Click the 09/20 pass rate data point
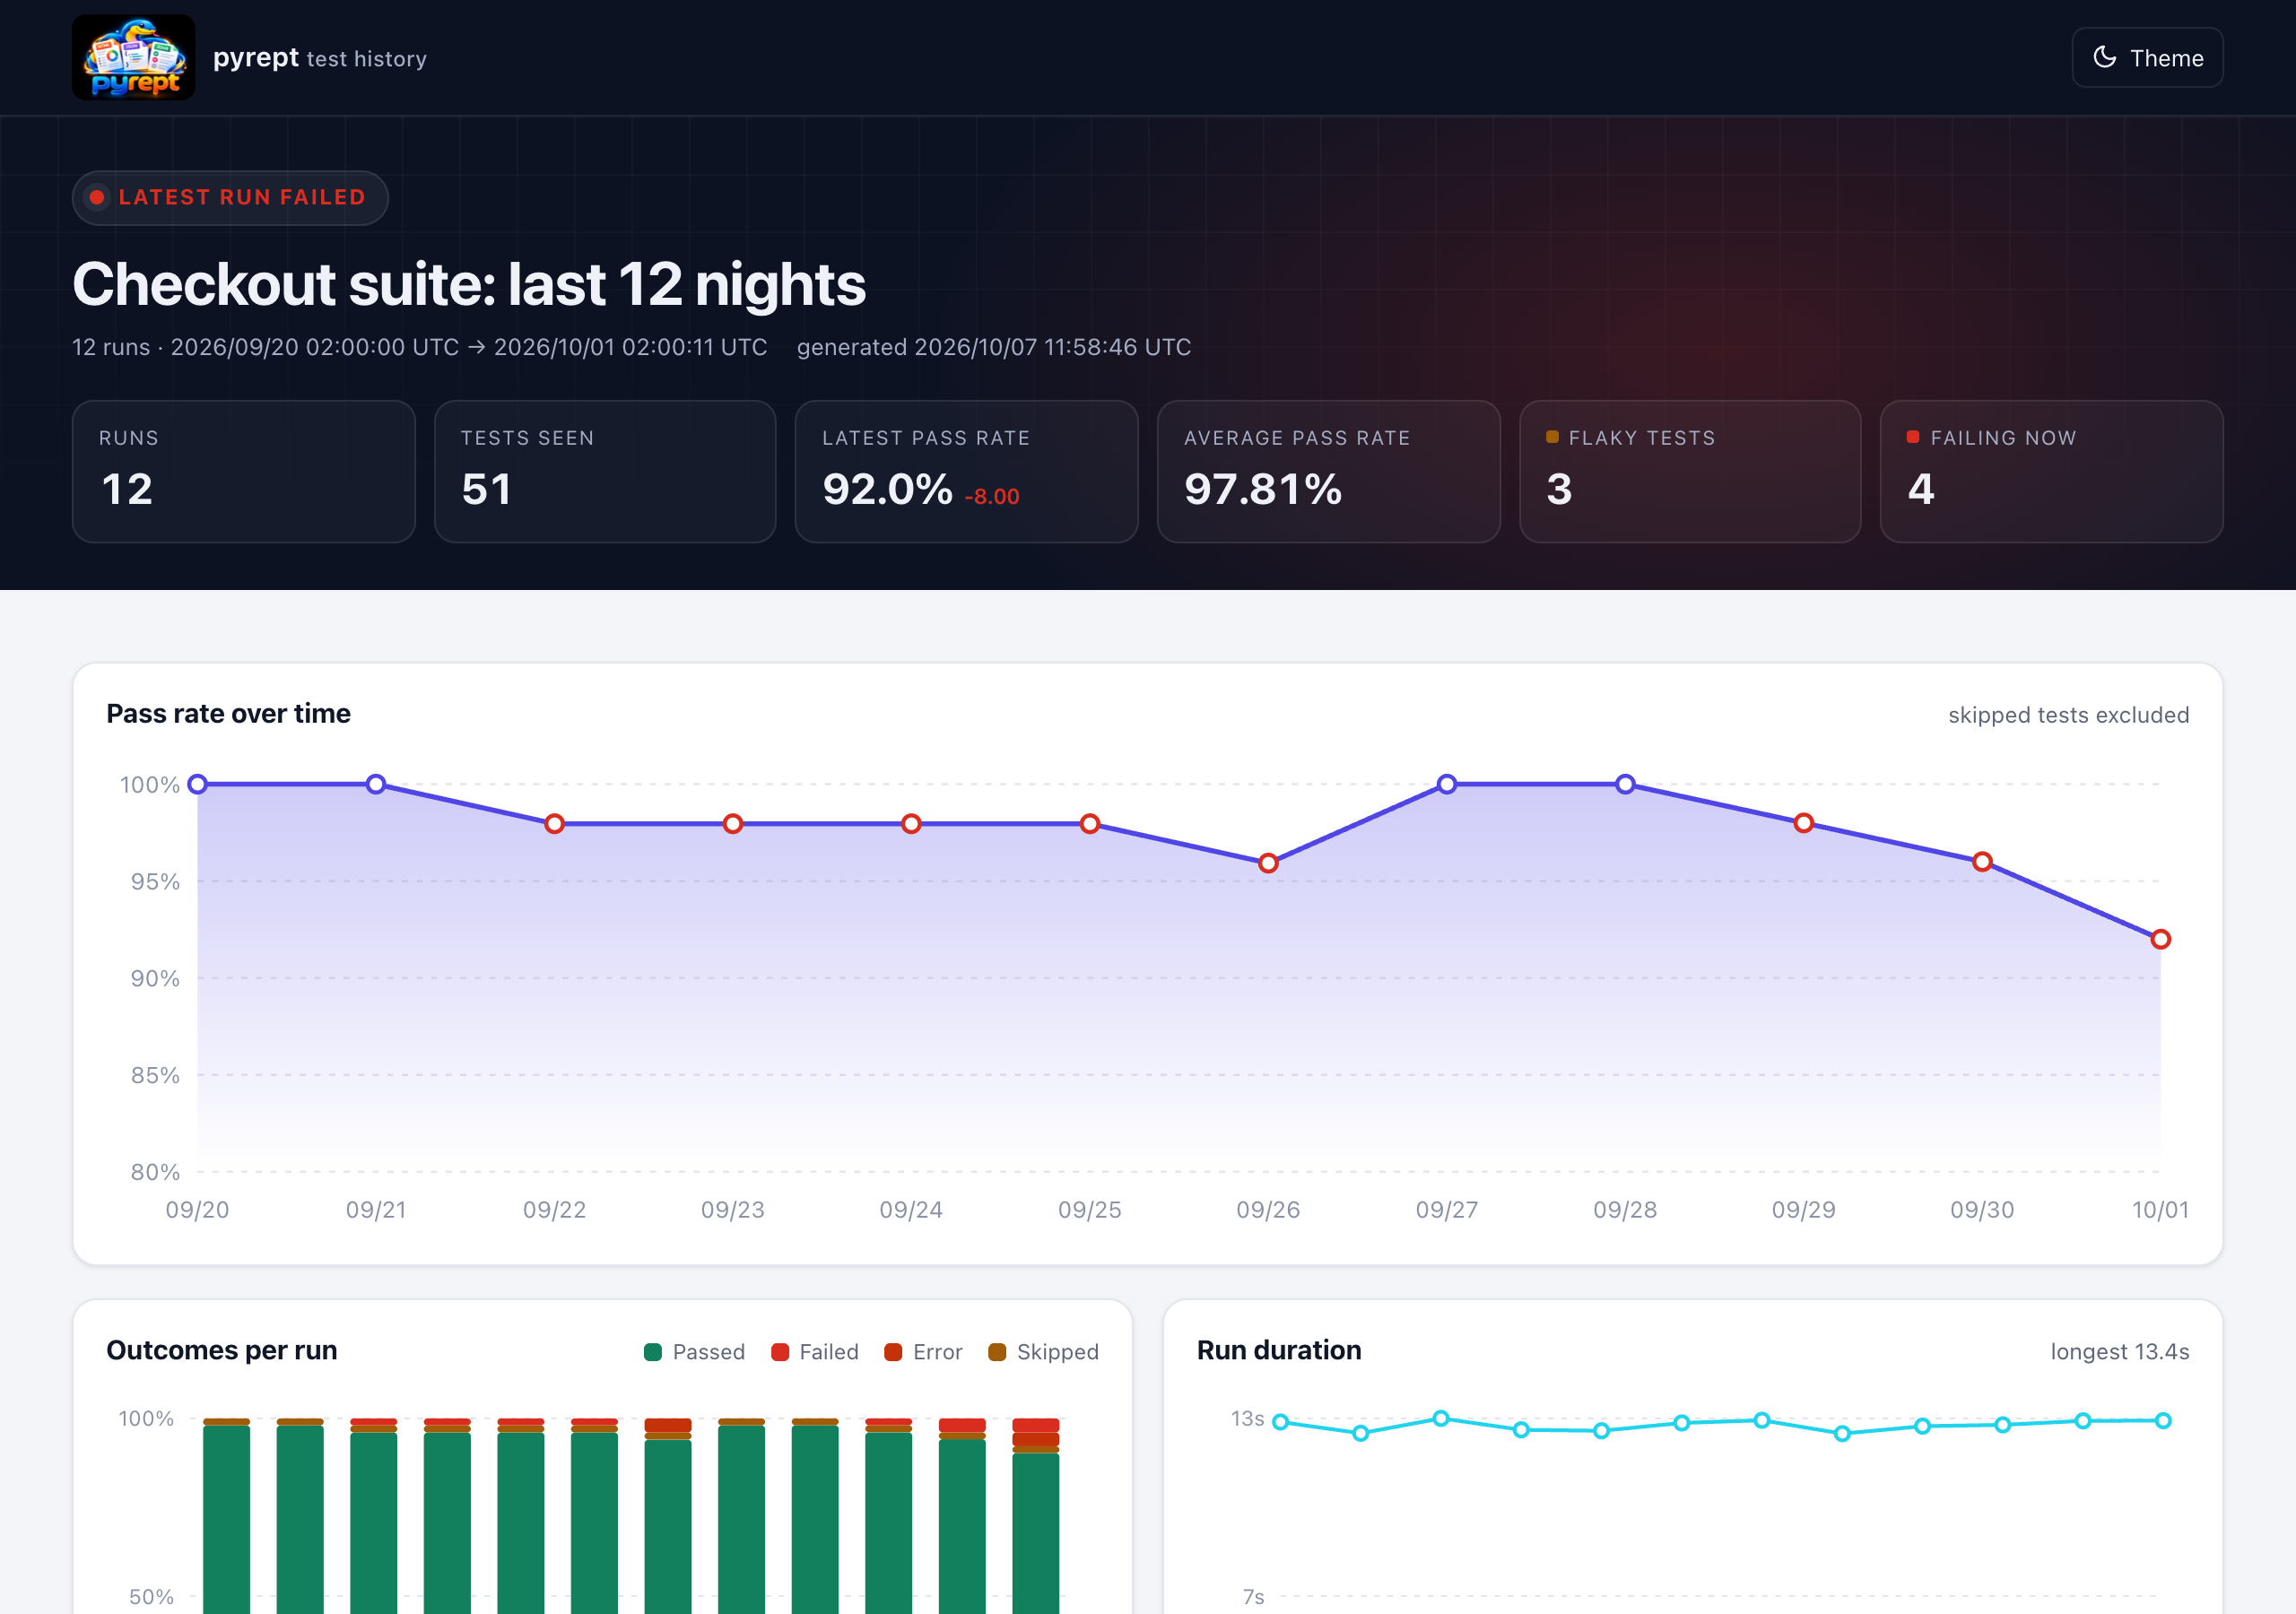The height and width of the screenshot is (1614, 2296). [198, 784]
